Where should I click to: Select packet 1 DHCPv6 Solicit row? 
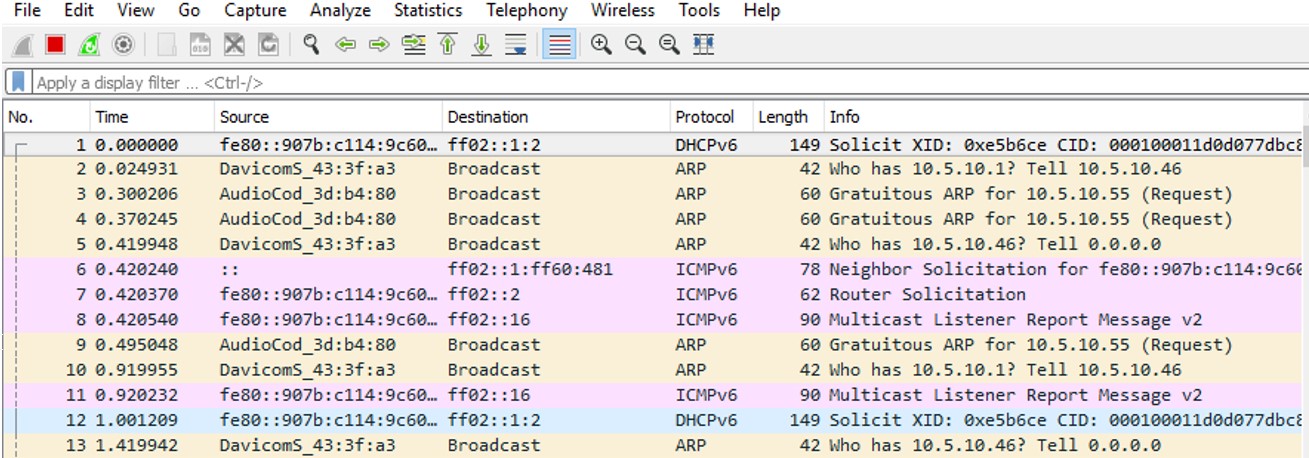(x=651, y=144)
